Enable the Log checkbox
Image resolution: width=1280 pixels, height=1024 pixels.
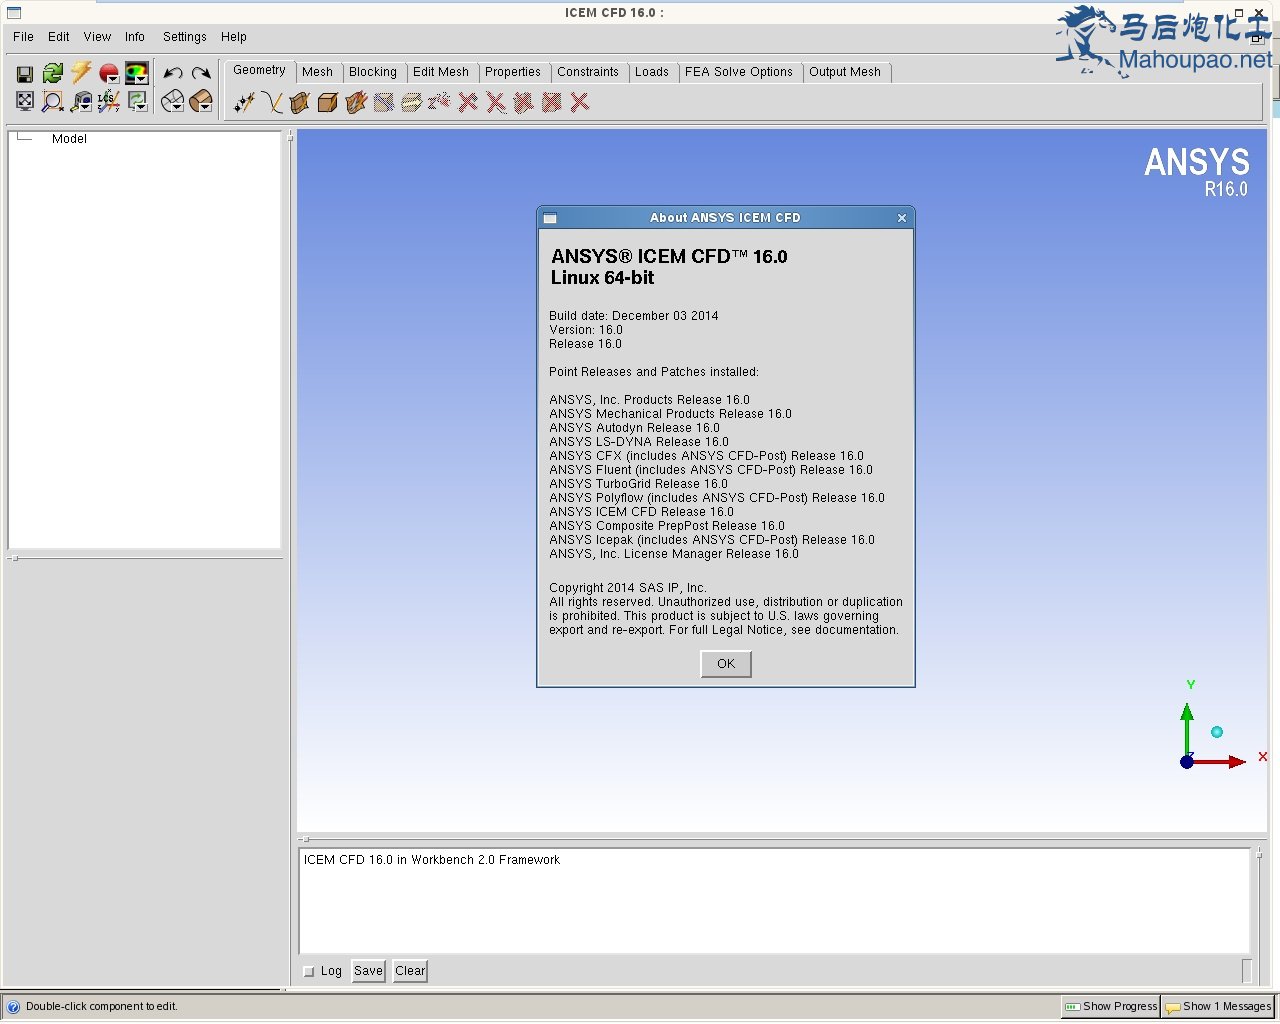tap(309, 971)
